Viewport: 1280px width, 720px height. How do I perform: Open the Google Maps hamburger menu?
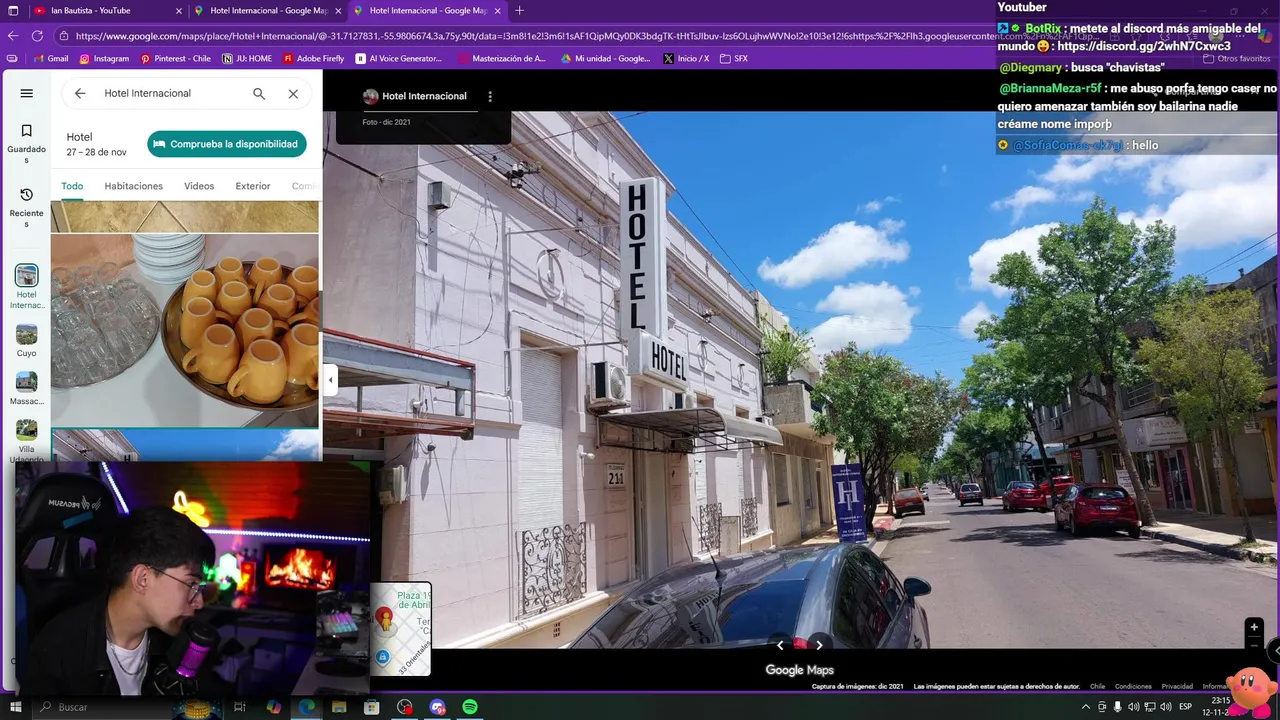[x=27, y=93]
